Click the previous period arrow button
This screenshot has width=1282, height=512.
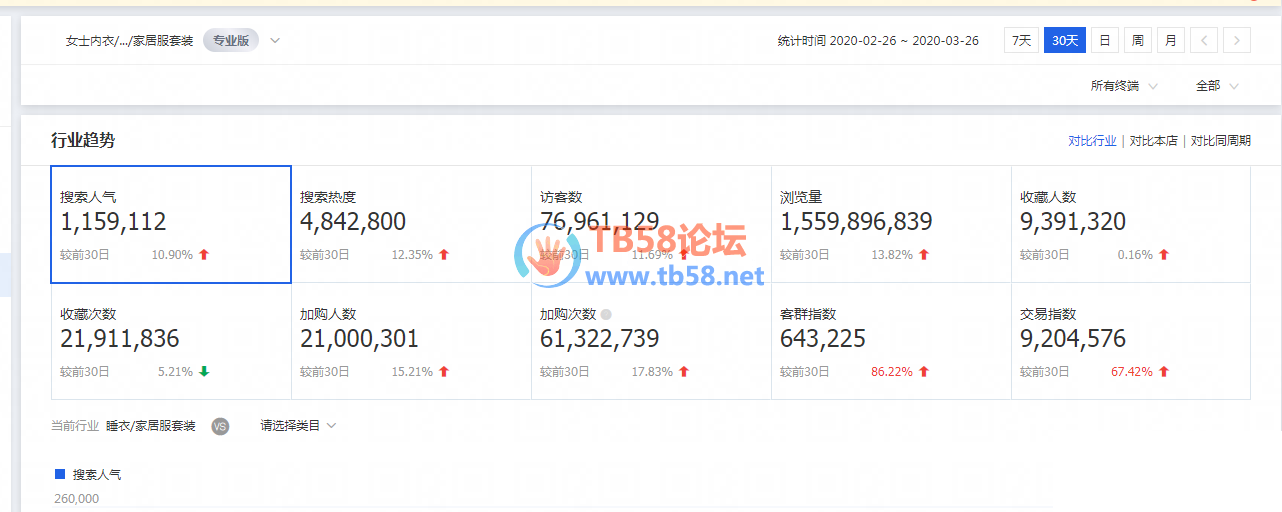(1205, 41)
